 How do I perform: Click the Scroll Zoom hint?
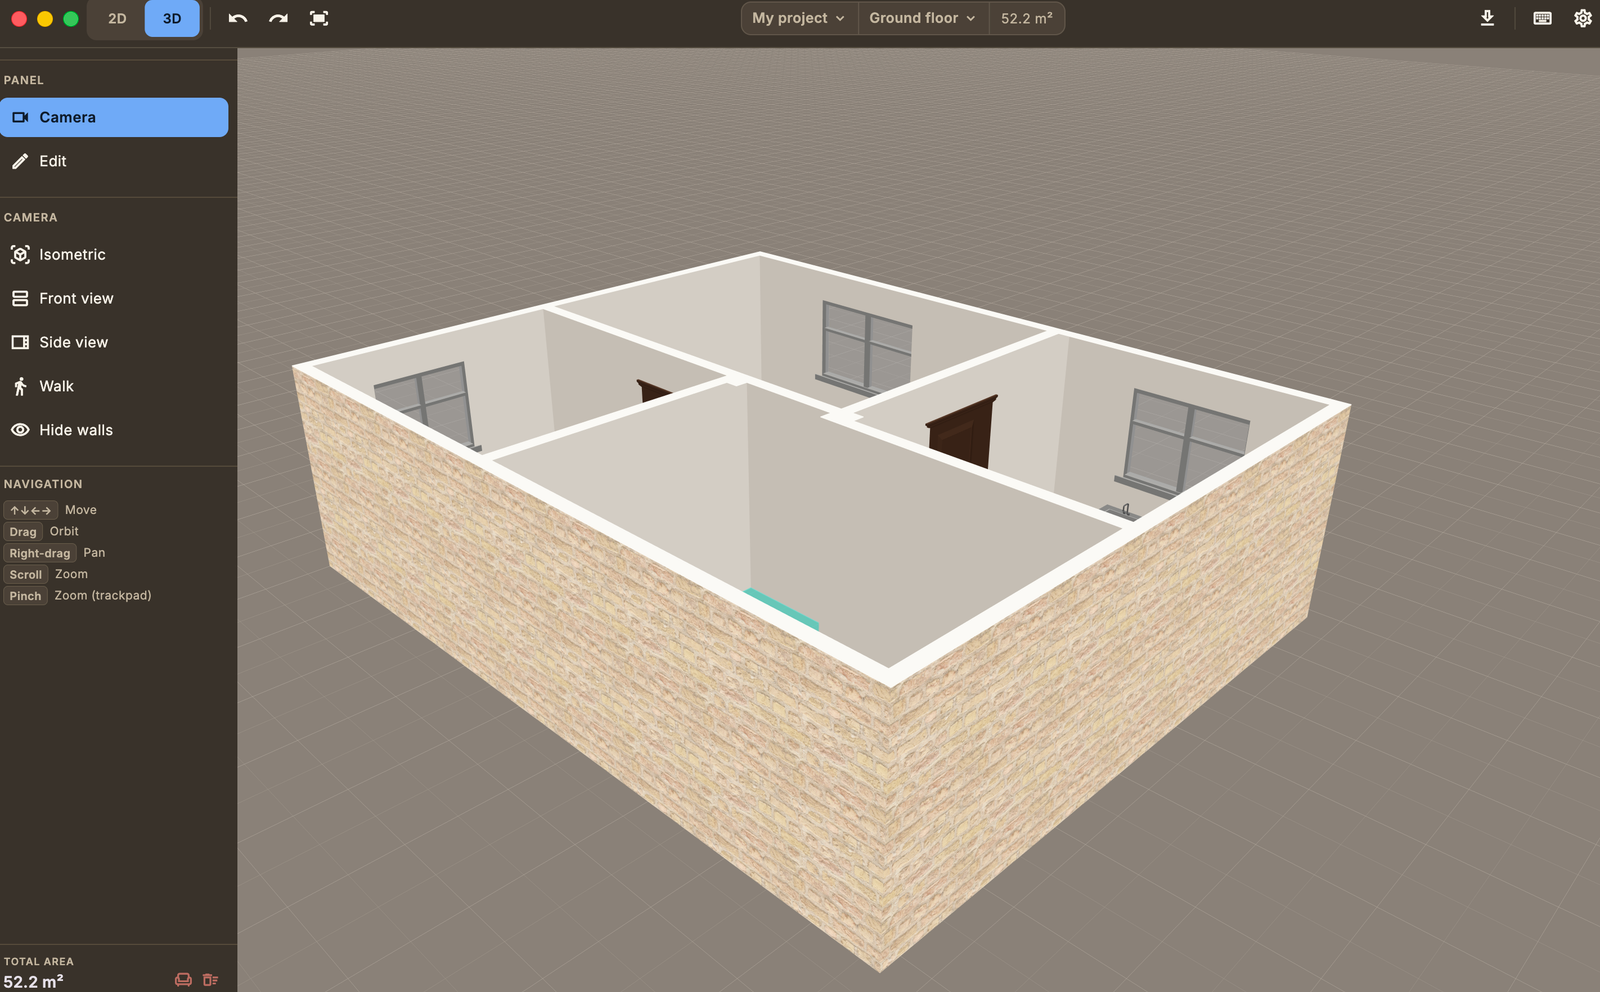coord(46,575)
